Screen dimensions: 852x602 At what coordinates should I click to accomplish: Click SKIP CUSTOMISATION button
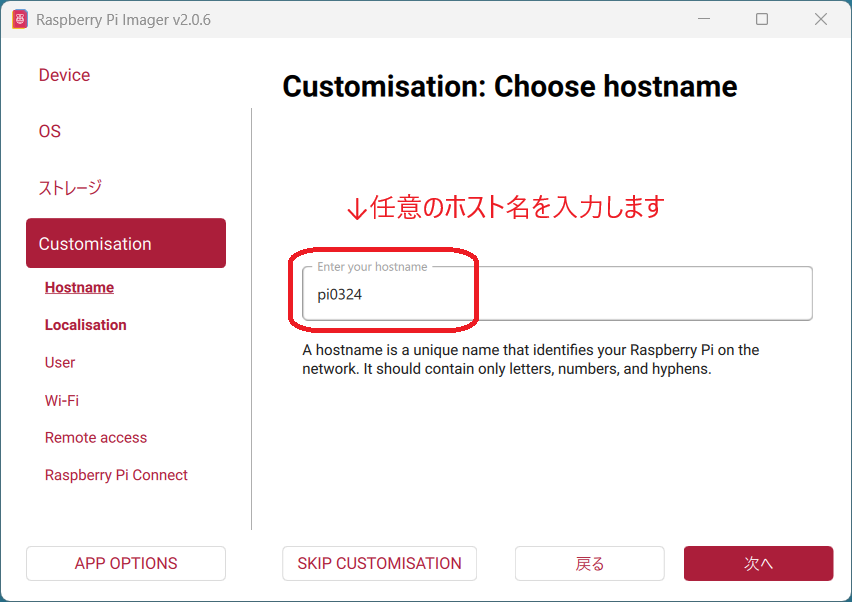point(379,563)
